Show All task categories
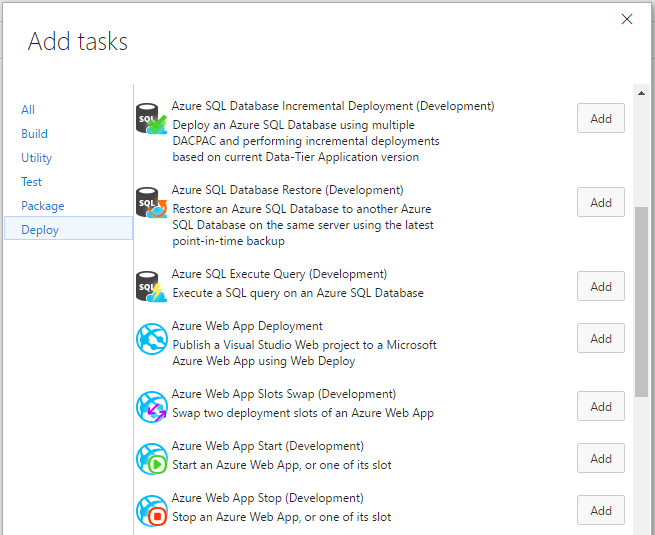 (28, 110)
